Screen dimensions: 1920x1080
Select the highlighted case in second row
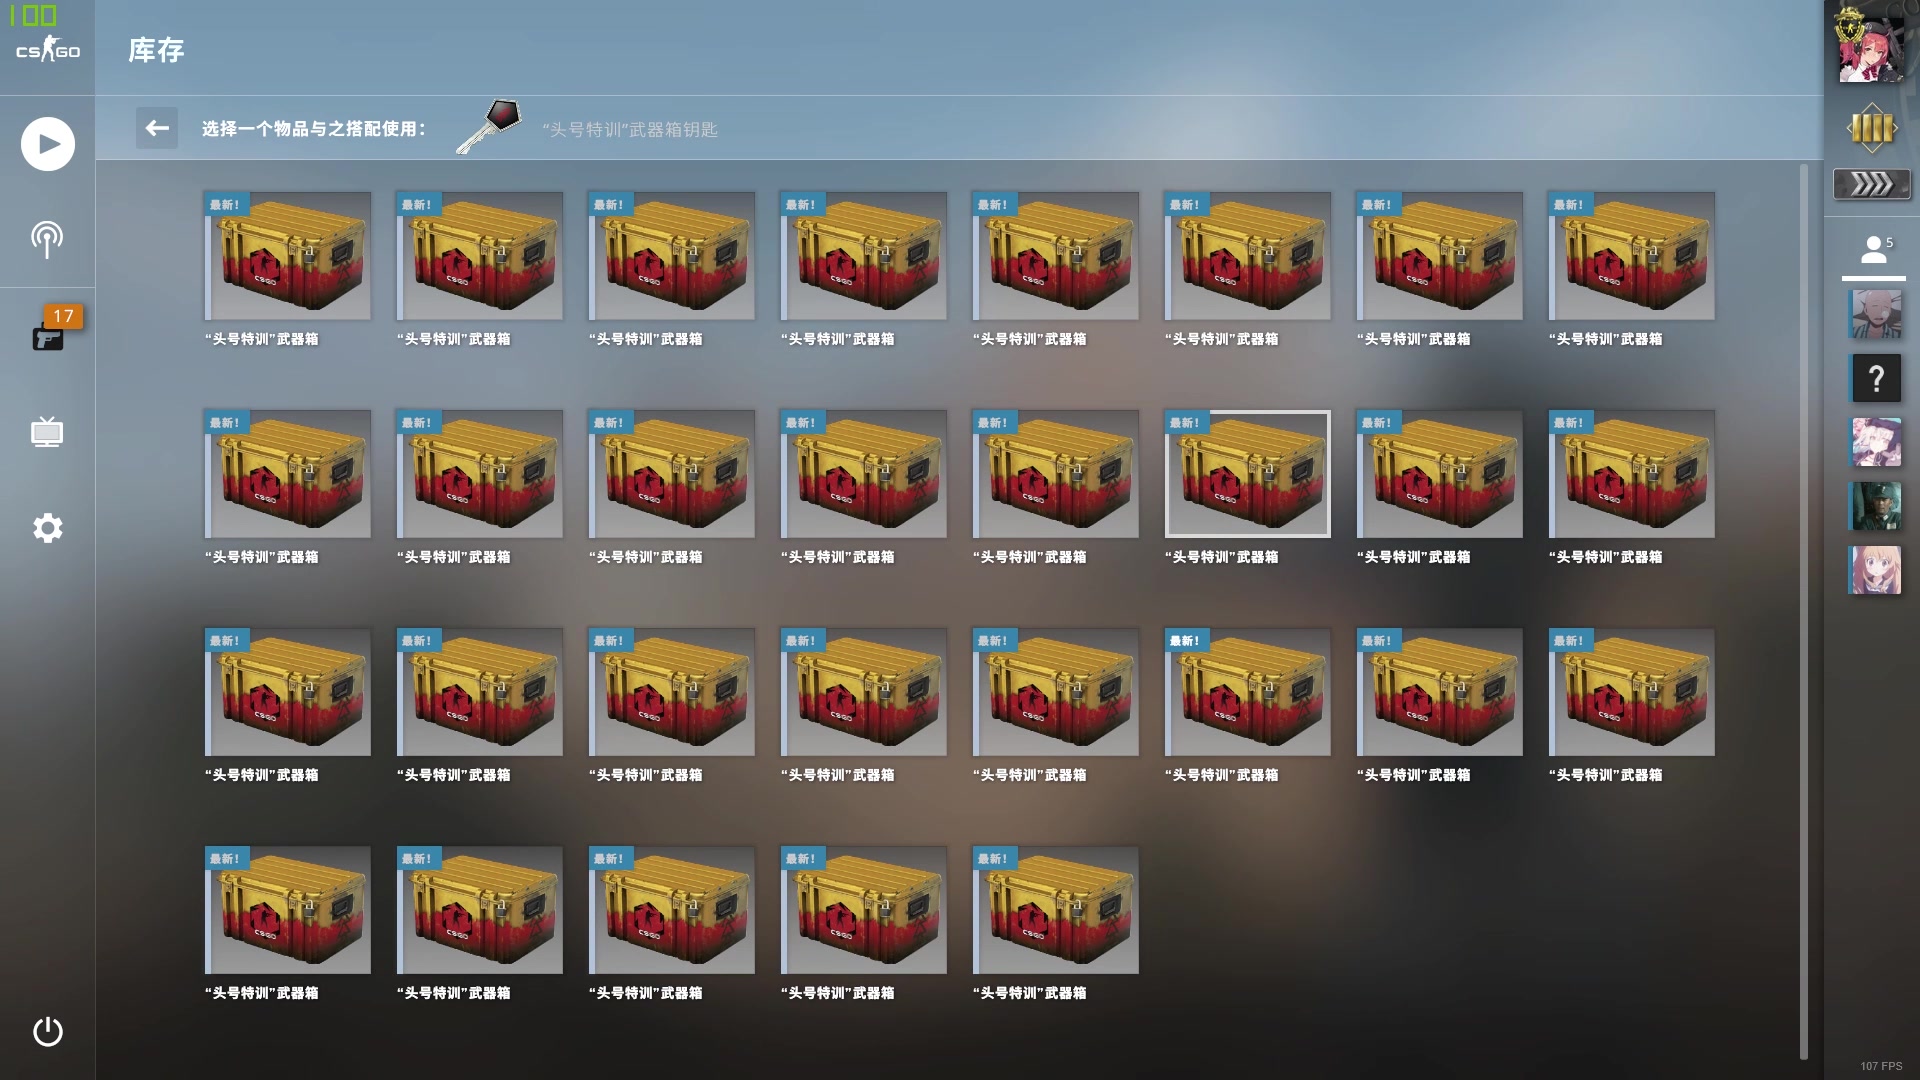pyautogui.click(x=1247, y=474)
